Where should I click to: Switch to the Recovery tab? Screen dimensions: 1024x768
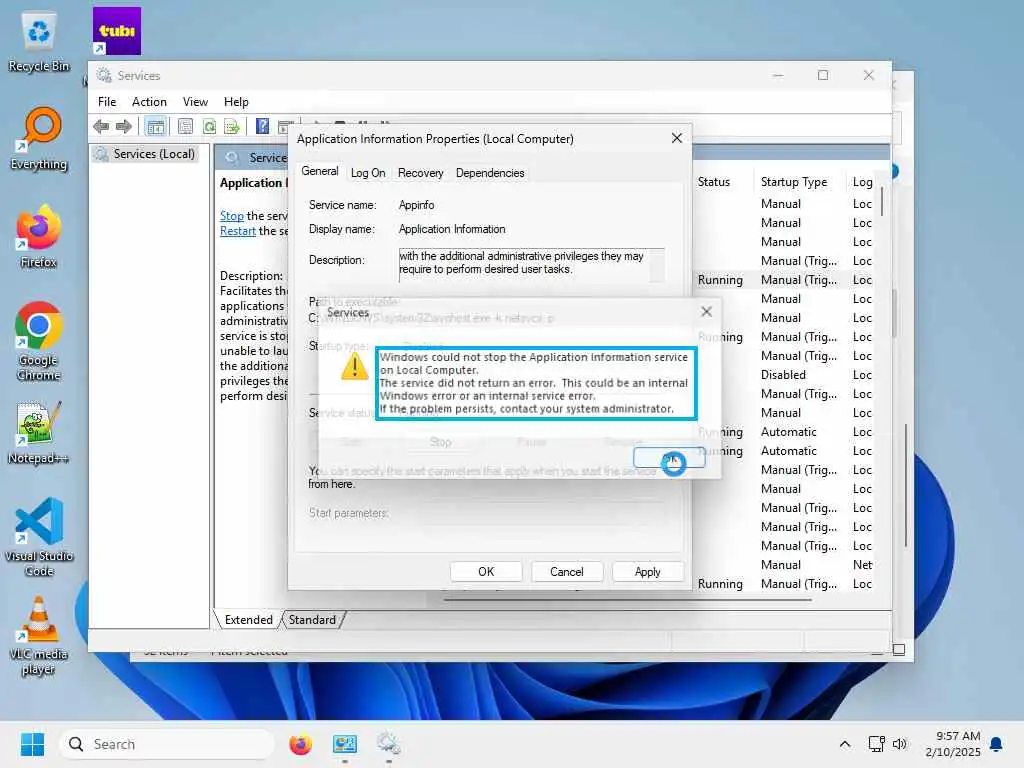pyautogui.click(x=421, y=173)
